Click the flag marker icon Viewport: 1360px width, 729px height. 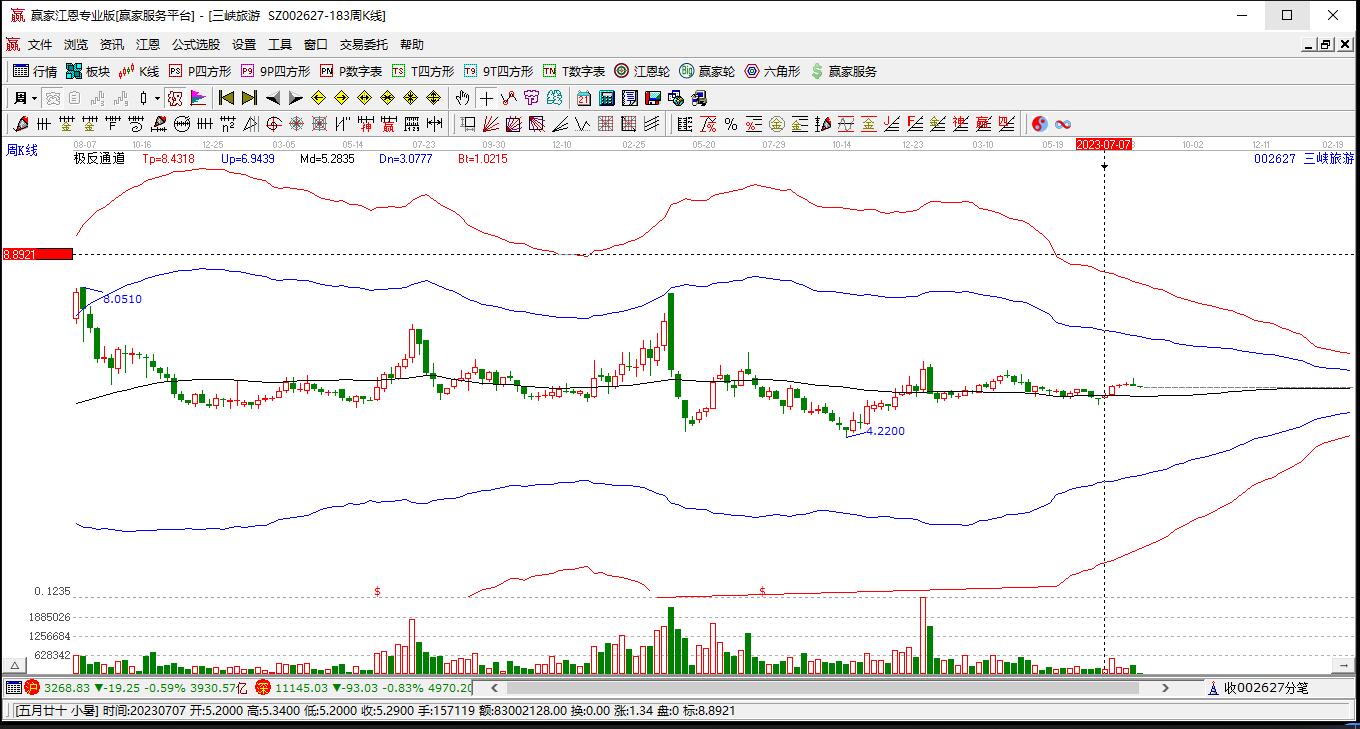(198, 98)
